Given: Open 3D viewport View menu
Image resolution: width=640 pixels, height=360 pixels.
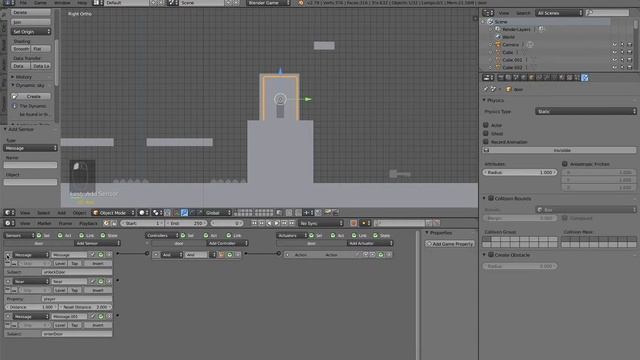Looking at the screenshot, I should [x=25, y=213].
